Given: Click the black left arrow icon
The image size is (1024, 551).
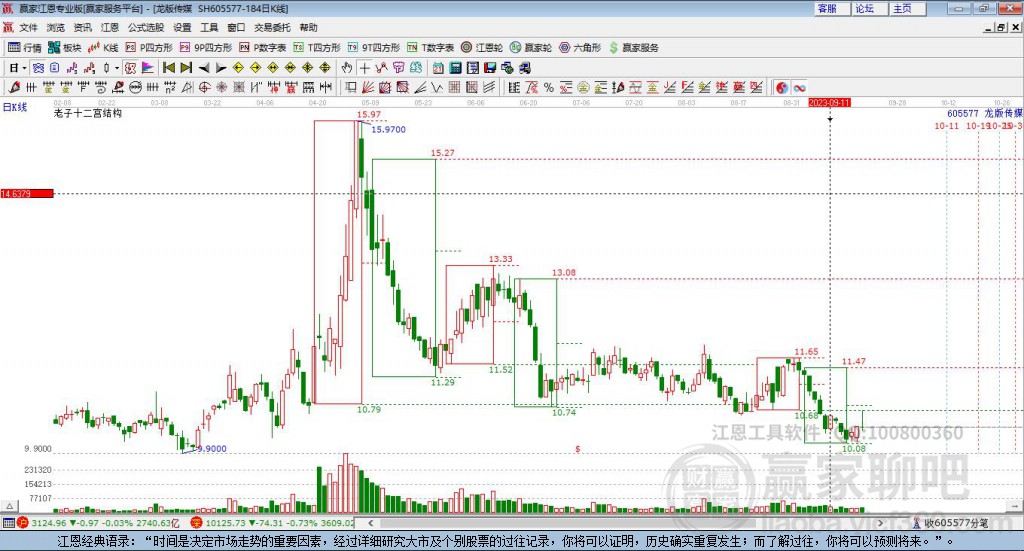Looking at the screenshot, I should [x=204, y=68].
